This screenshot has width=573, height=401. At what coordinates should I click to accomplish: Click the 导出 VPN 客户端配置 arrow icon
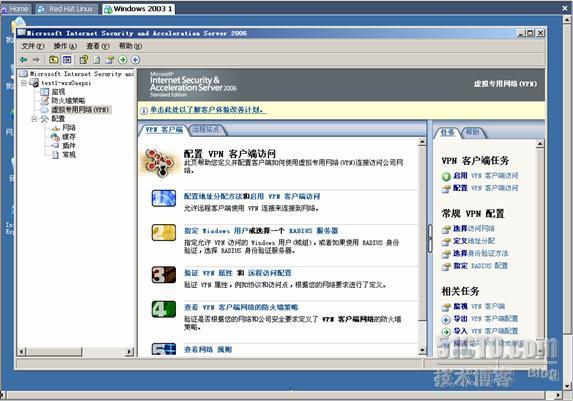pos(446,319)
